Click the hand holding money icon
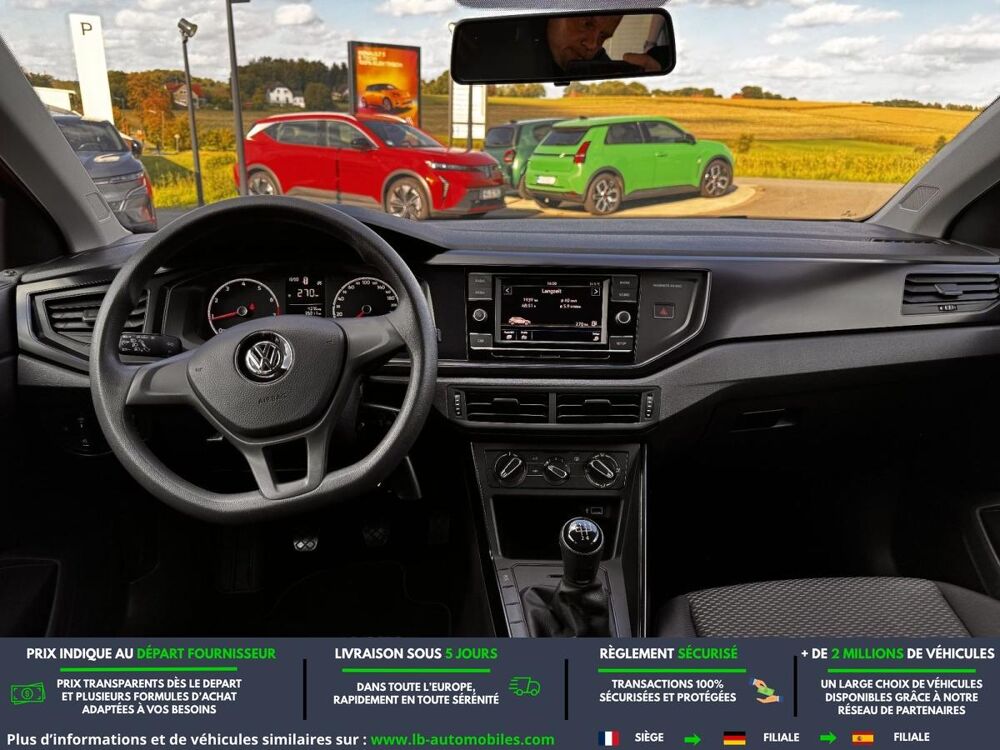Screen dimensions: 1000x750 coord(765,691)
